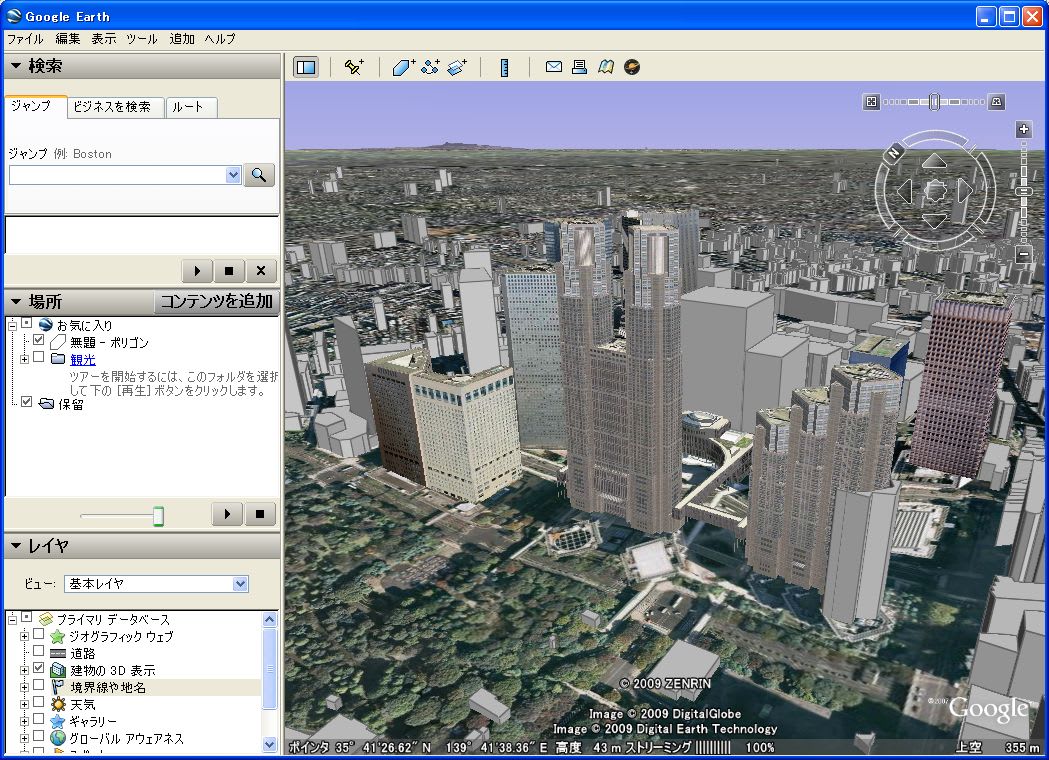Tilt to horizon view icon
The image size is (1049, 760).
click(996, 102)
